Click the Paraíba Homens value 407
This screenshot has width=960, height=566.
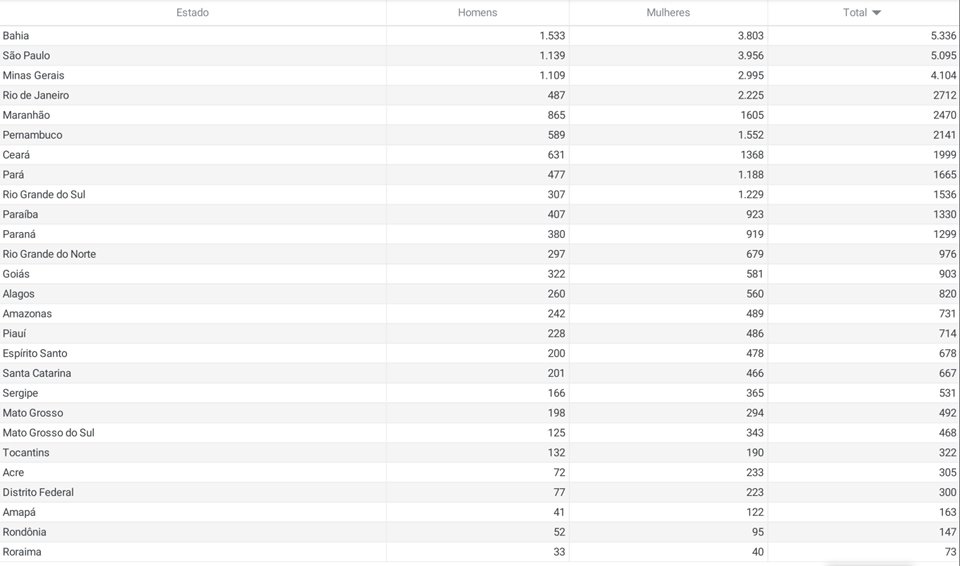[x=556, y=214]
